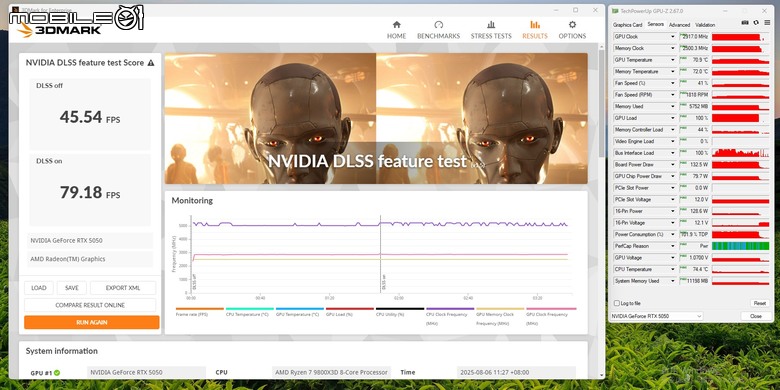Toggle the Frame rate (FPS) legend swatch
The width and height of the screenshot is (780, 390).
199,309
